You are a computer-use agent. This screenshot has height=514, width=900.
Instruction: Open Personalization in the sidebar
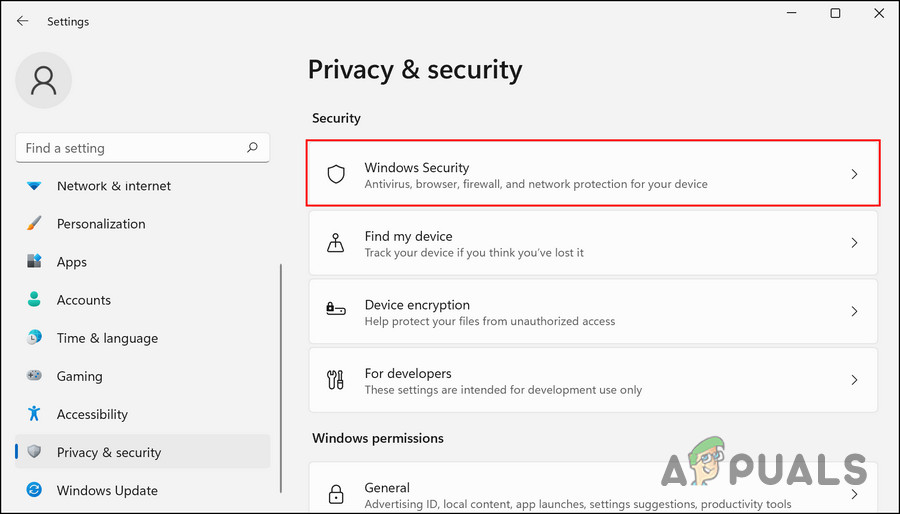[x=101, y=224]
